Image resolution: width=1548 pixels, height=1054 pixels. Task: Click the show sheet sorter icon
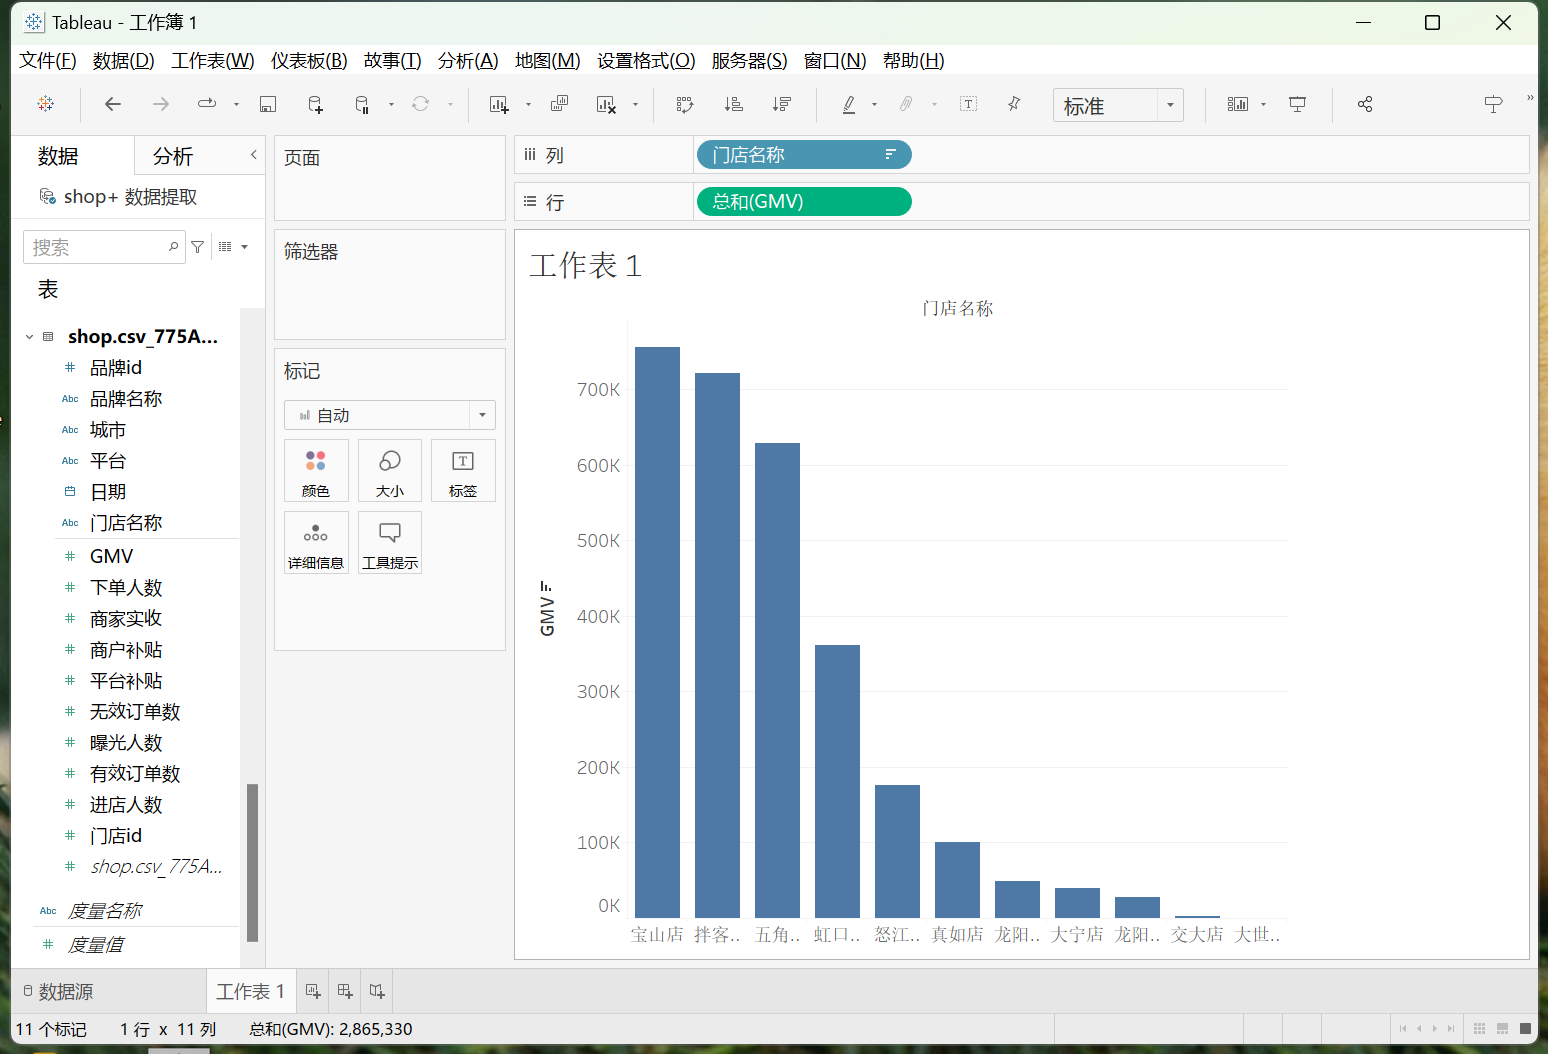[1480, 1029]
